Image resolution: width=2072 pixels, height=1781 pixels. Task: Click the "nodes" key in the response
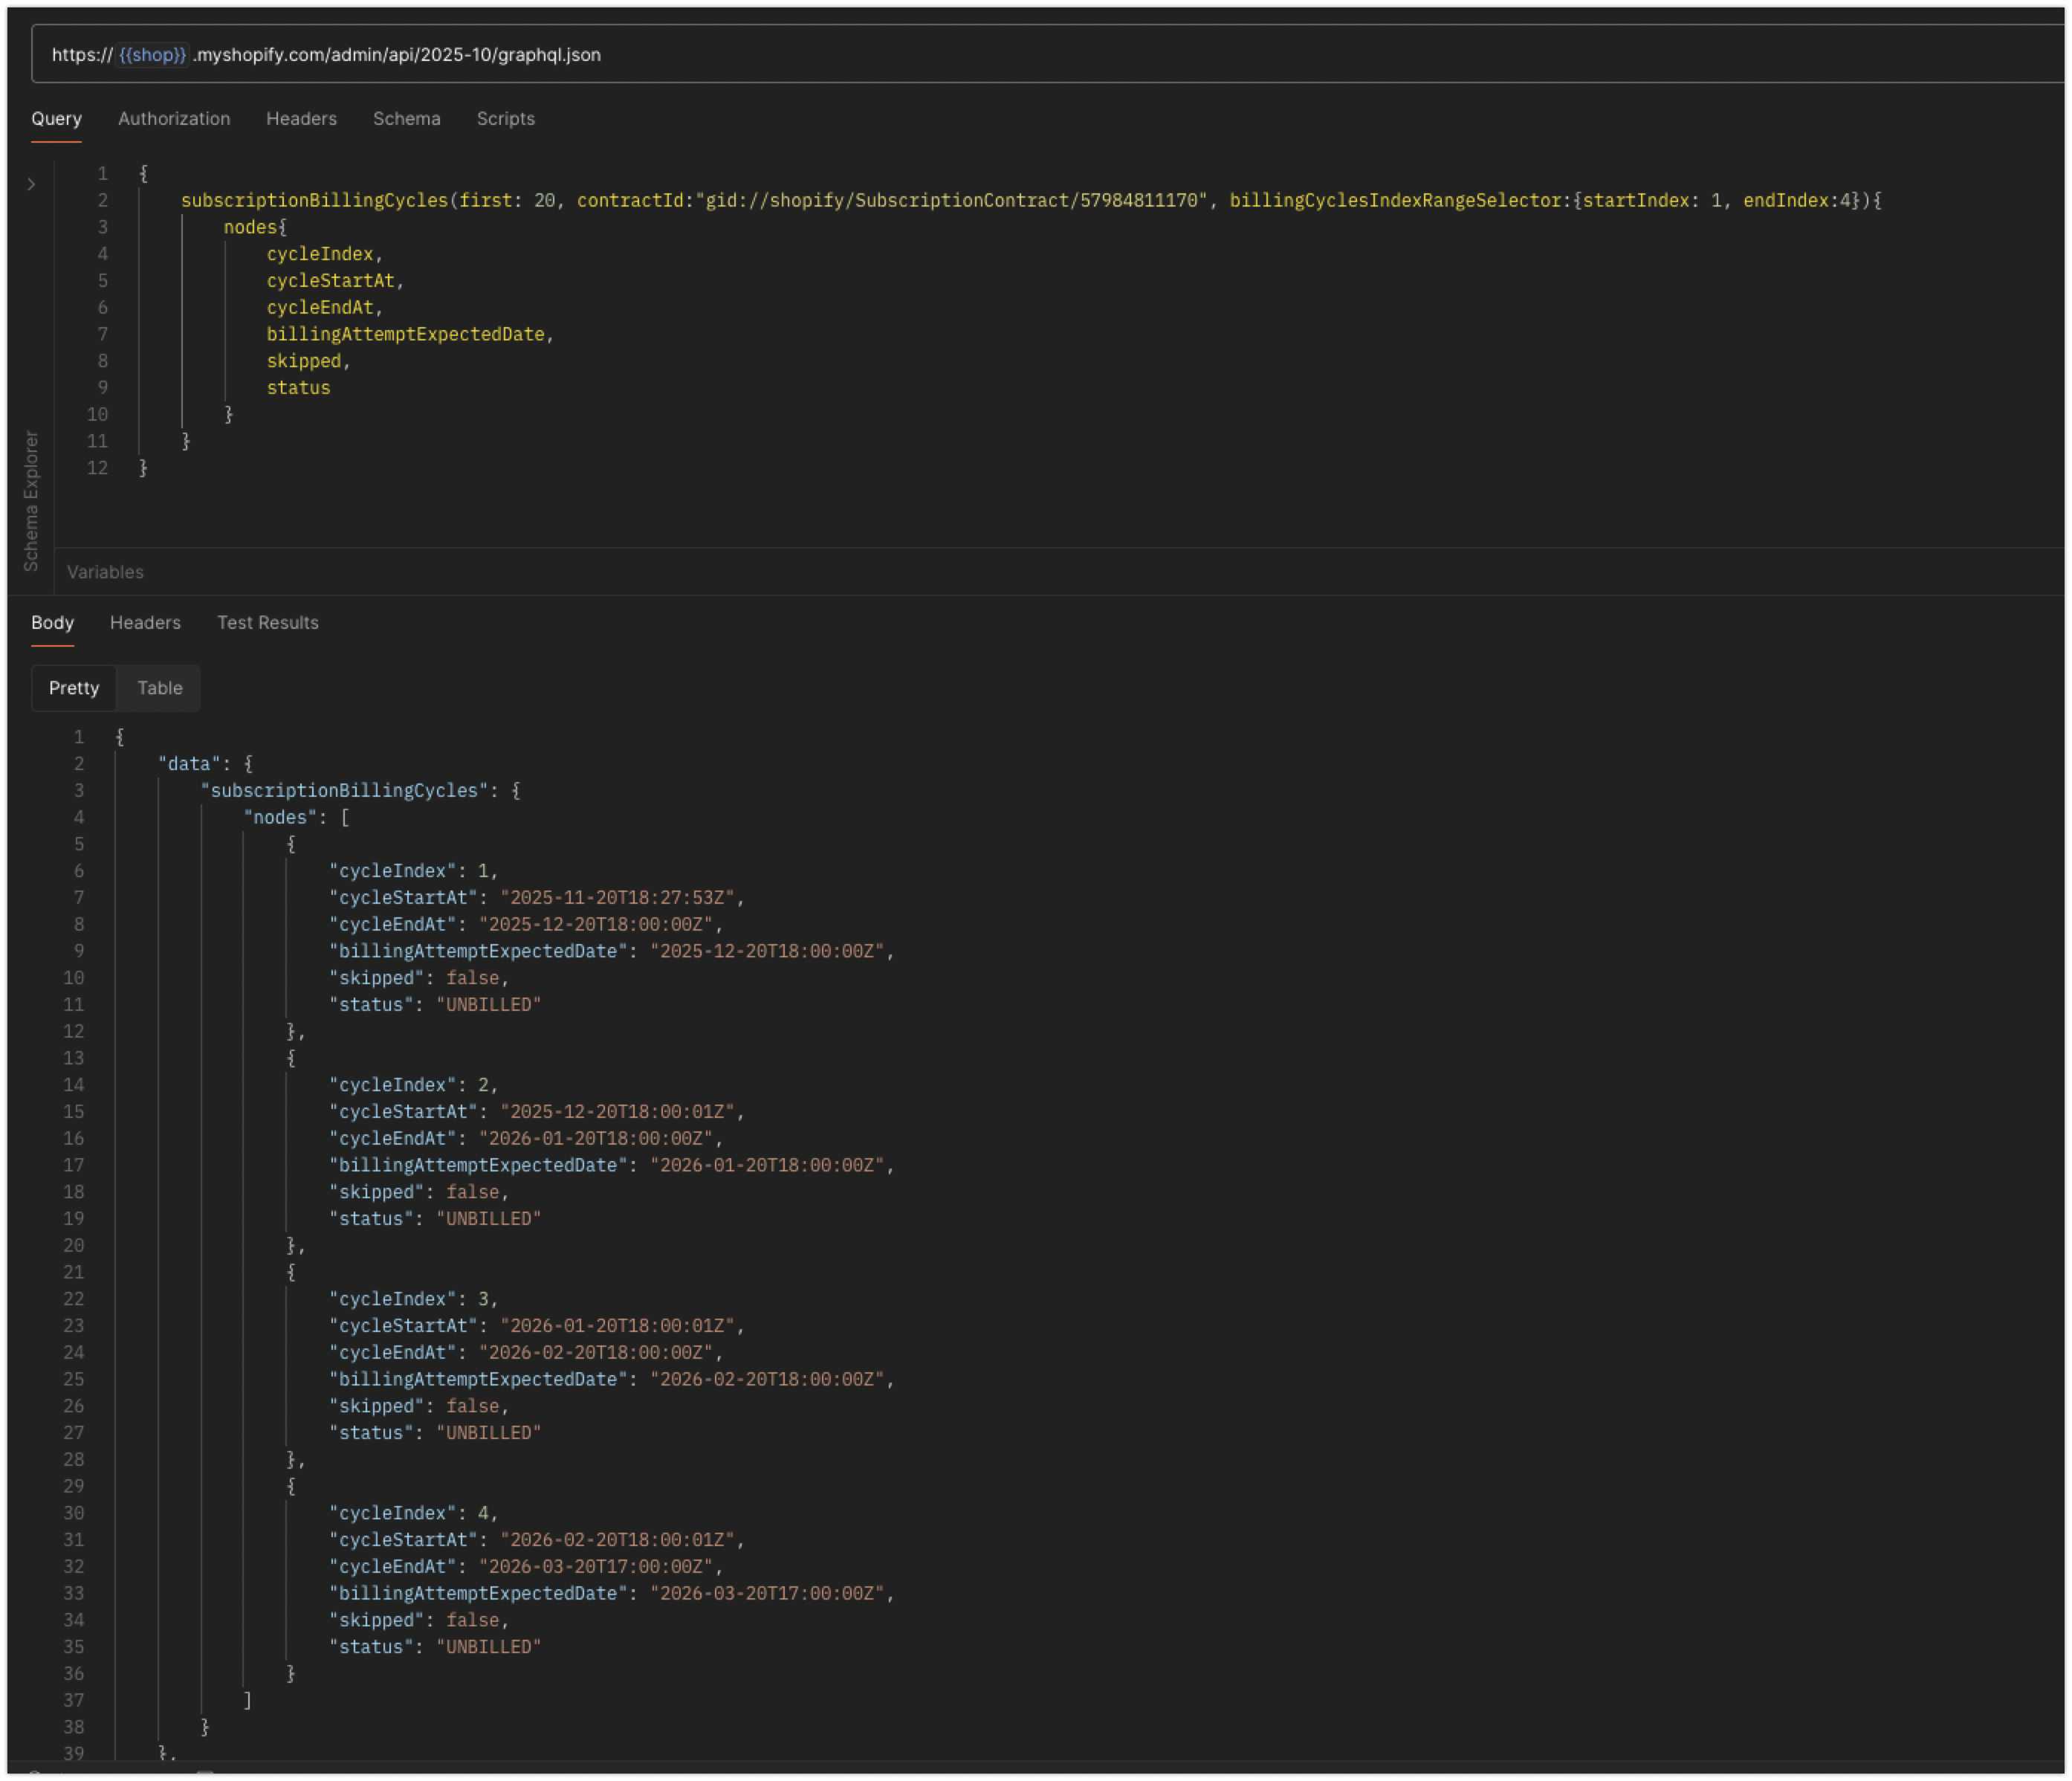point(279,817)
